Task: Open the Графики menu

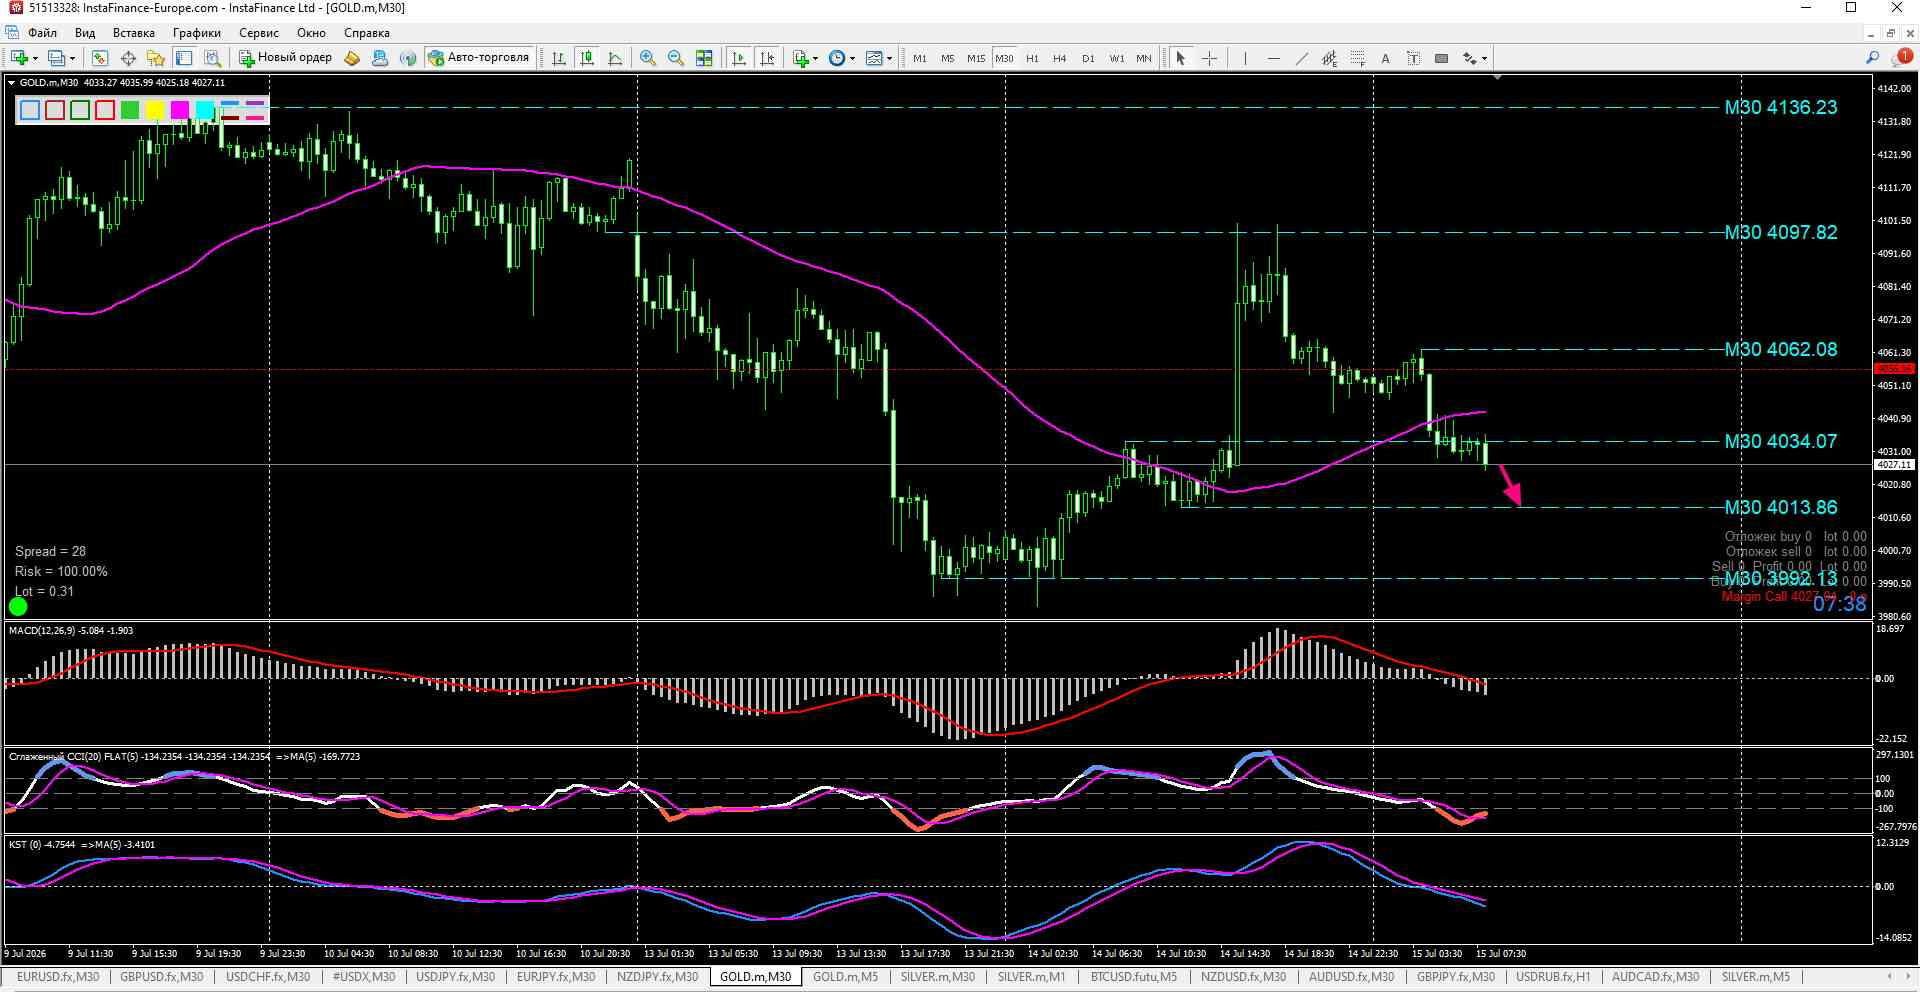Action: tap(196, 33)
